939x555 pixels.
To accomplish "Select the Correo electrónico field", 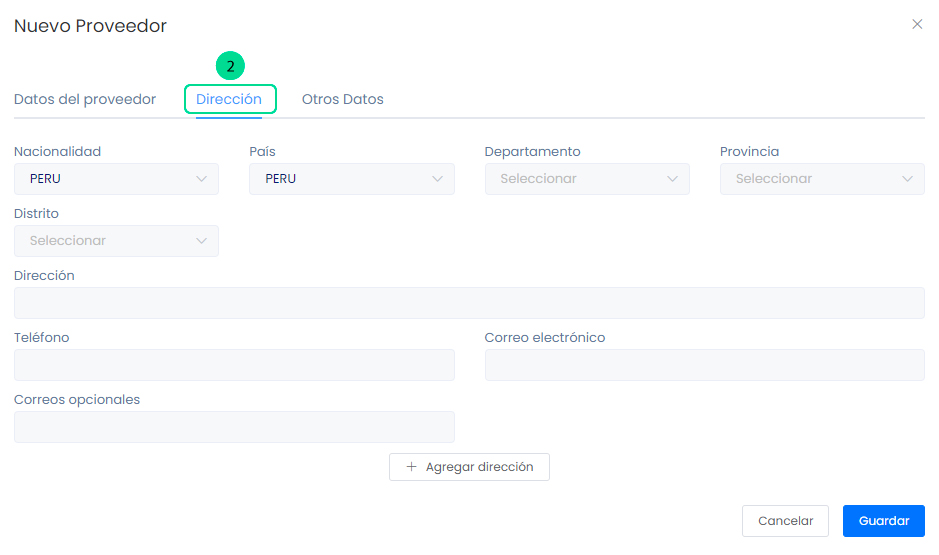I will tap(704, 365).
